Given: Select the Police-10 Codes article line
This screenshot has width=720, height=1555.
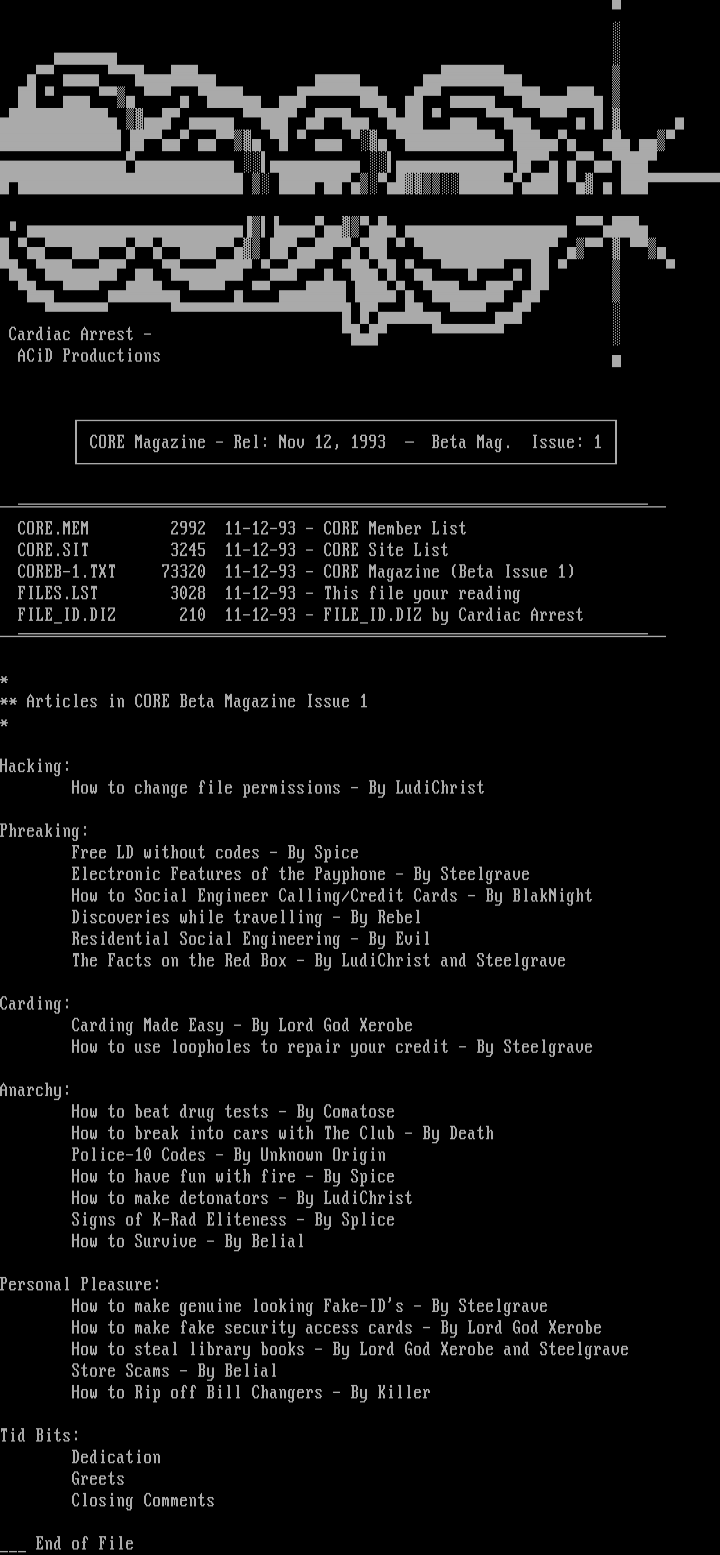Looking at the screenshot, I should [228, 1155].
